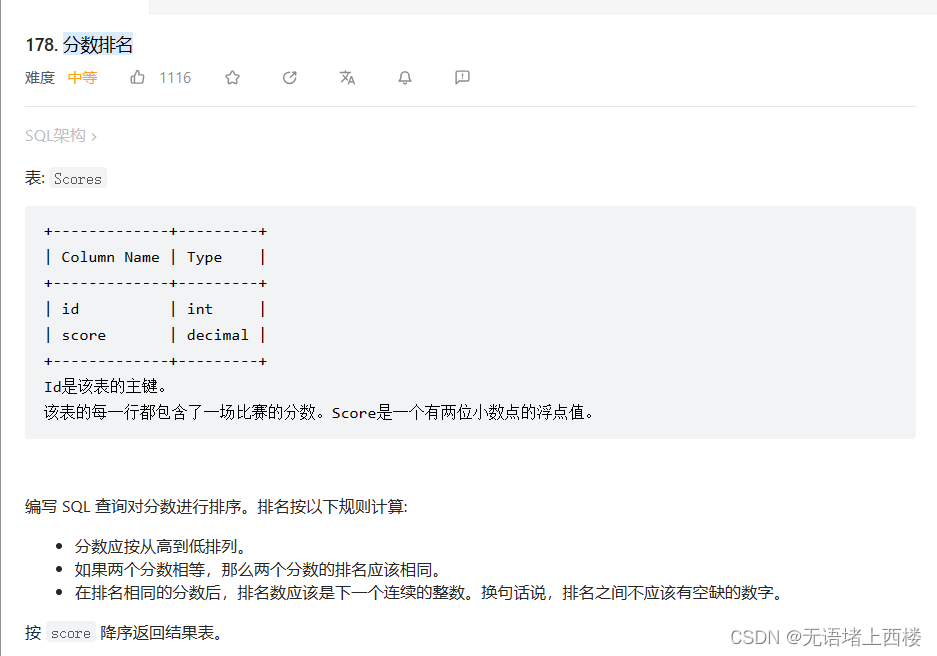937x656 pixels.
Task: Send feedback via the comment bubble icon
Action: pyautogui.click(x=461, y=77)
